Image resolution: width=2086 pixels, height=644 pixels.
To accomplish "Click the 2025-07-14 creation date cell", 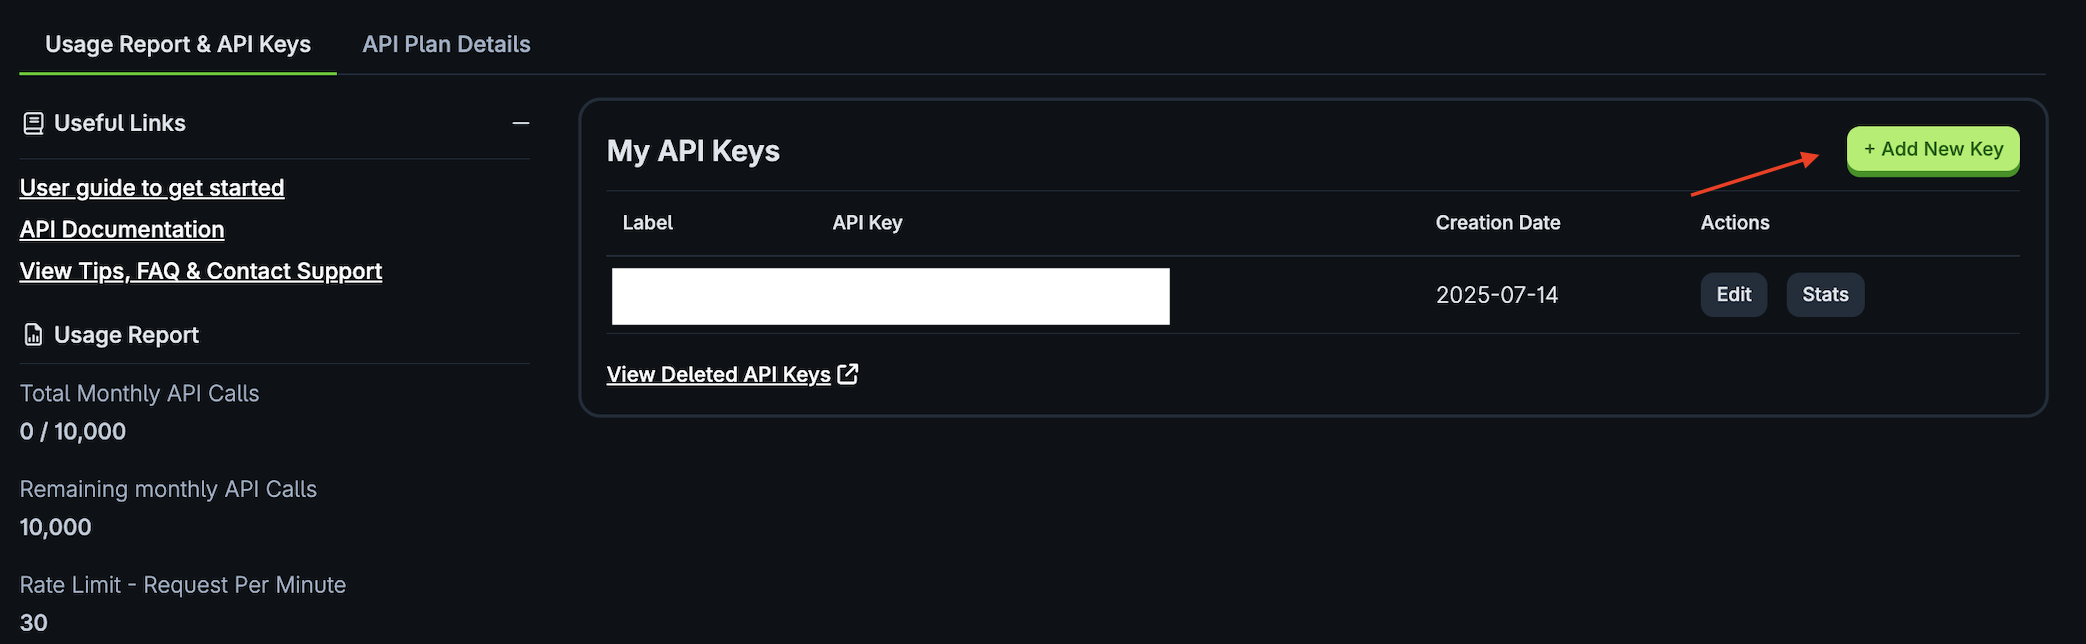I will (x=1496, y=295).
